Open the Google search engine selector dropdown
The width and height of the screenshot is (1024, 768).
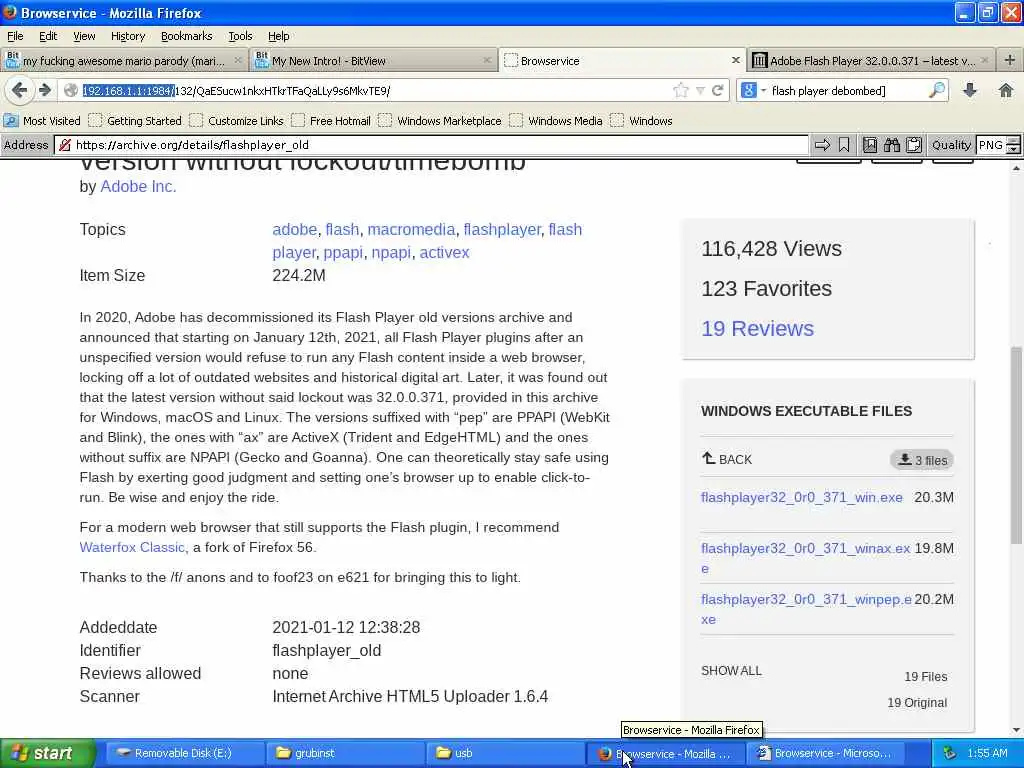[753, 91]
